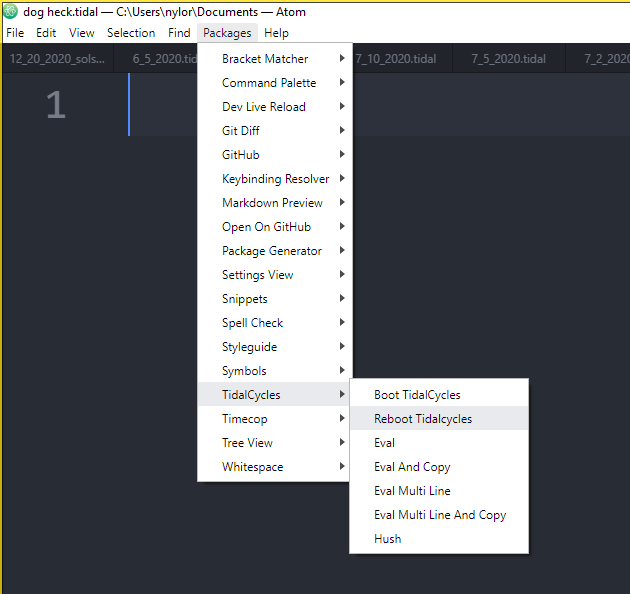Image resolution: width=630 pixels, height=594 pixels.
Task: Switch to the 7_2_2020 tab
Action: (598, 59)
